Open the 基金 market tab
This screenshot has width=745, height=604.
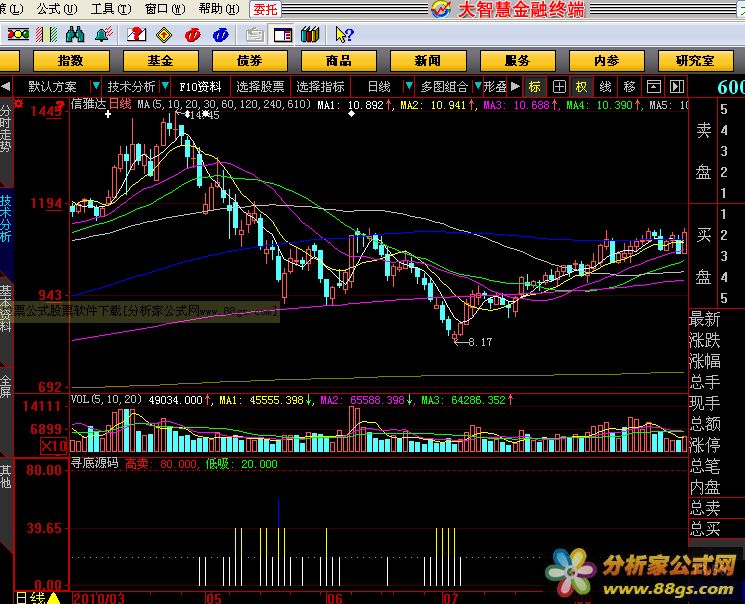tap(161, 61)
